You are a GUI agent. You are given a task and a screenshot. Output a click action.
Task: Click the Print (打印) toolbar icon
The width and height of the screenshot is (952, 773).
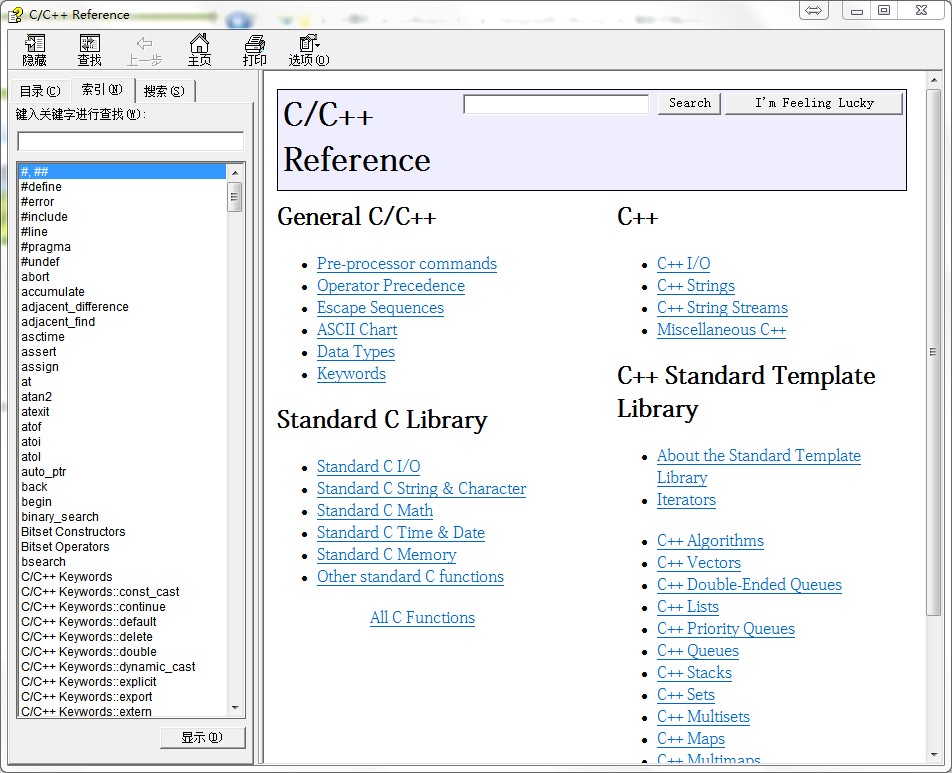254,49
